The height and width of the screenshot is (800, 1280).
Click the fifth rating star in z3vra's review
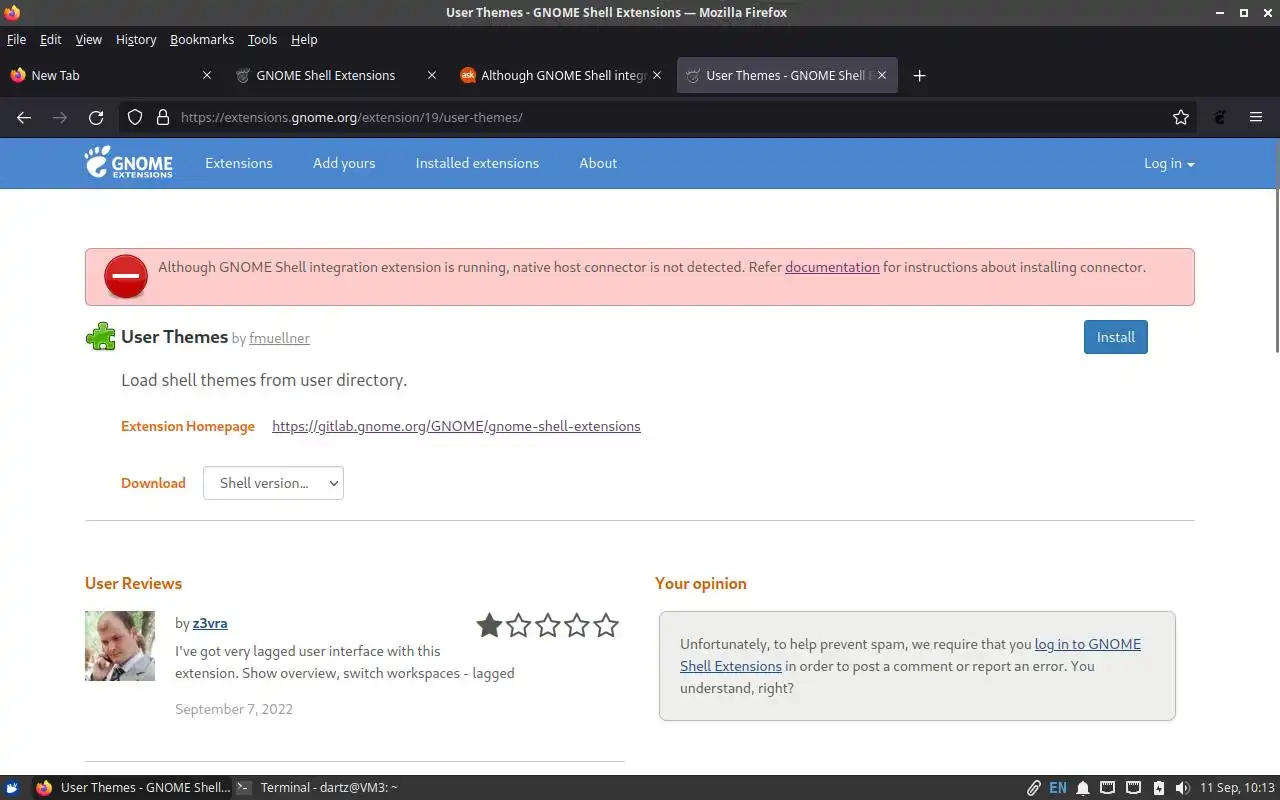[x=606, y=626]
